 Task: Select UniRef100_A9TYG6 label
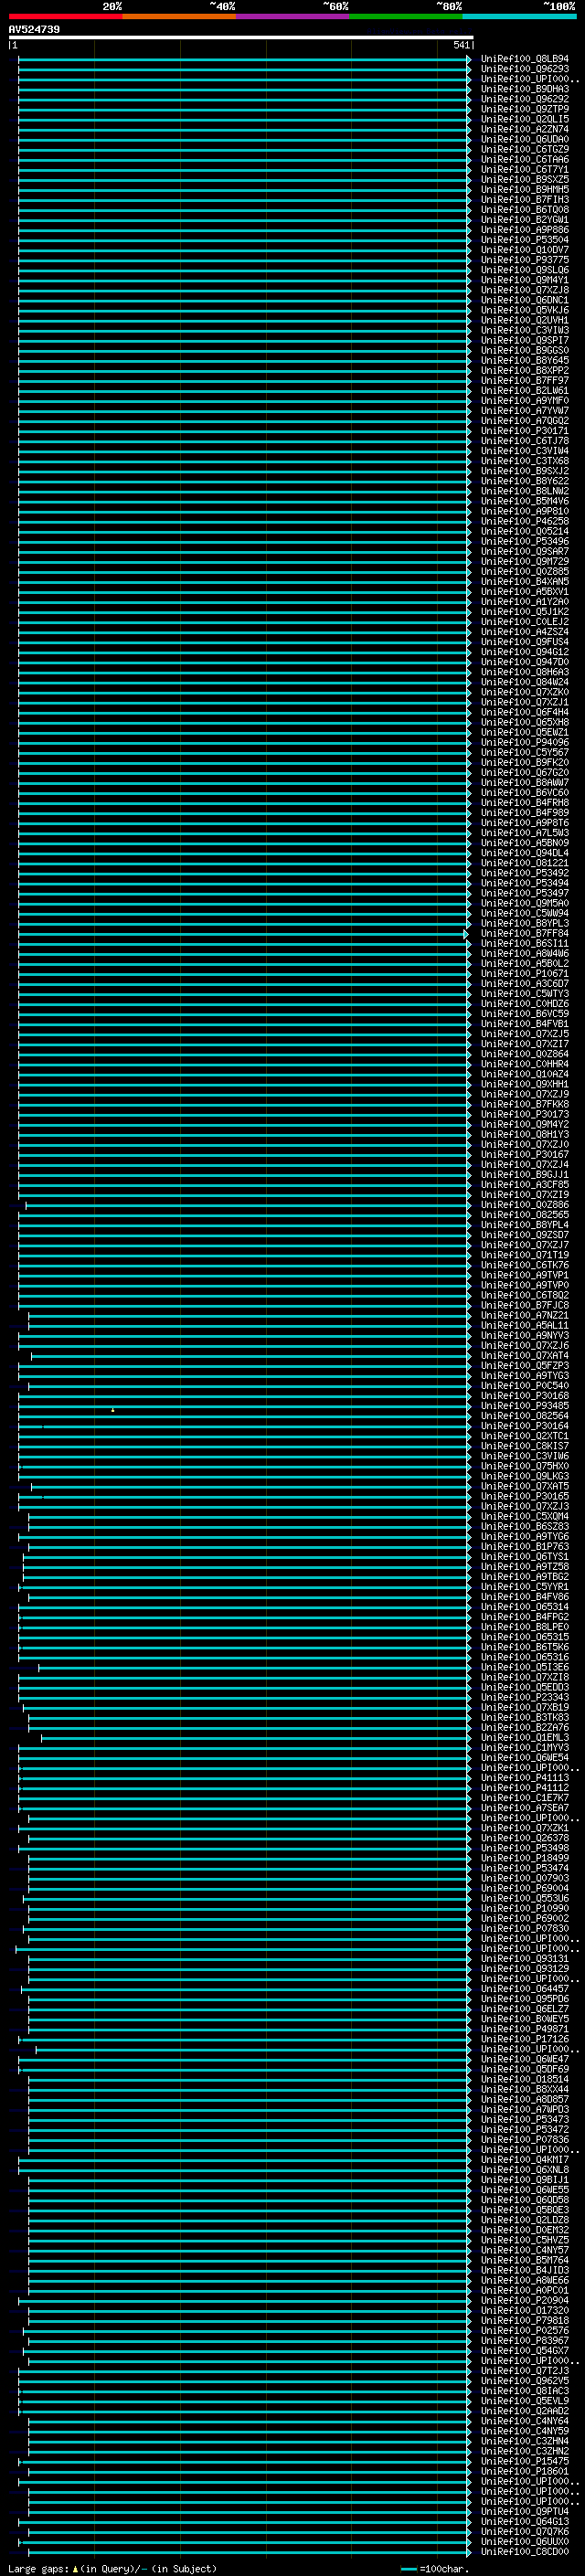pyautogui.click(x=525, y=1536)
